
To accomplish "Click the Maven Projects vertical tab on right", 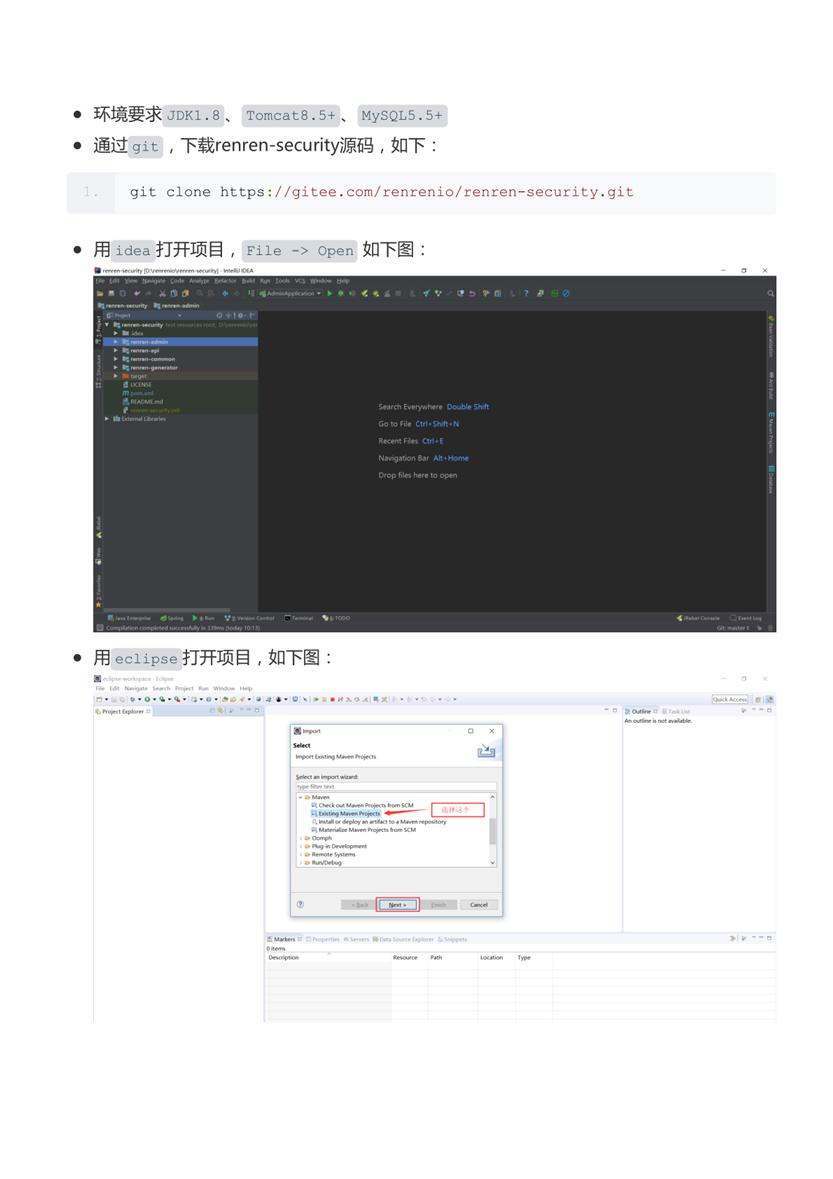I will 771,433.
